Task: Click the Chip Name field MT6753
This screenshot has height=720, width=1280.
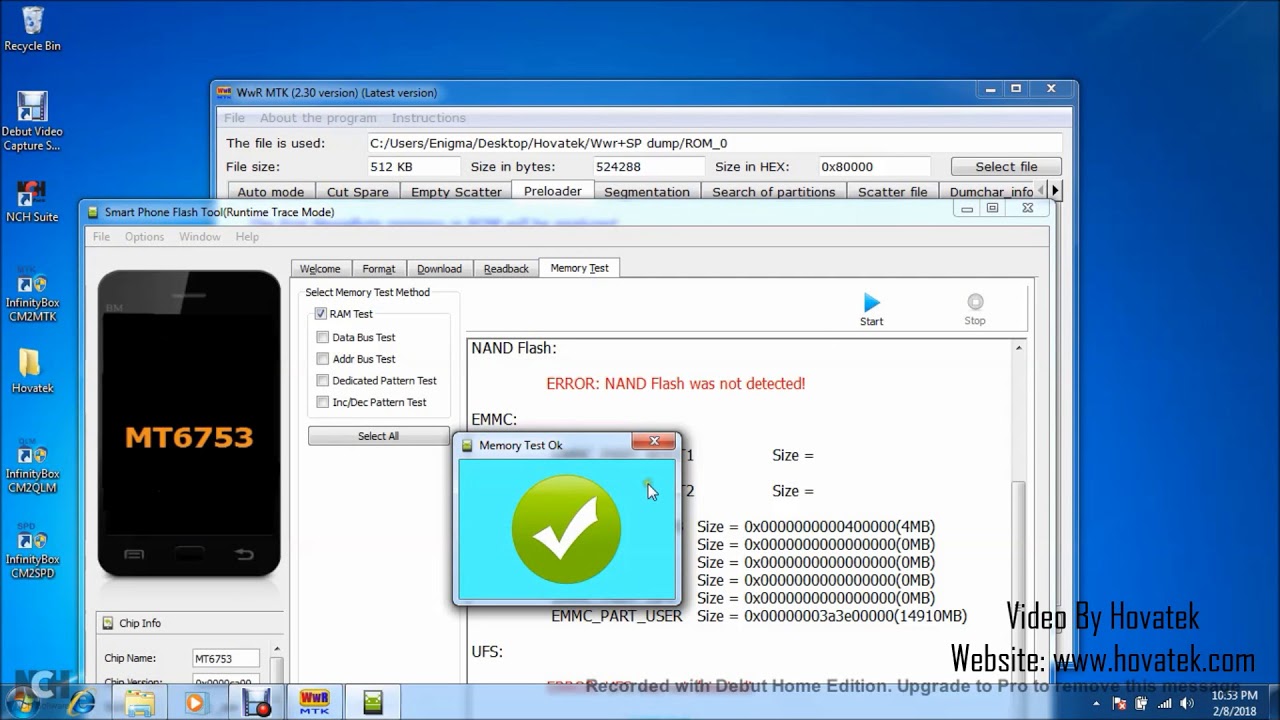Action: click(226, 659)
